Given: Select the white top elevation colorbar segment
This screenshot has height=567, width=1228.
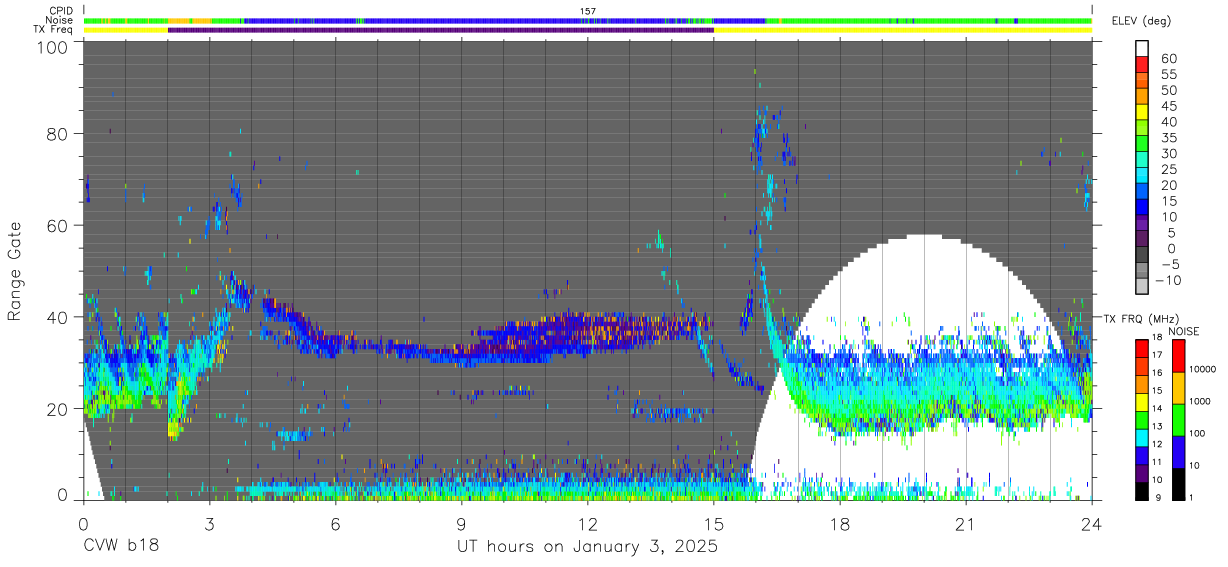Looking at the screenshot, I should coord(1141,49).
